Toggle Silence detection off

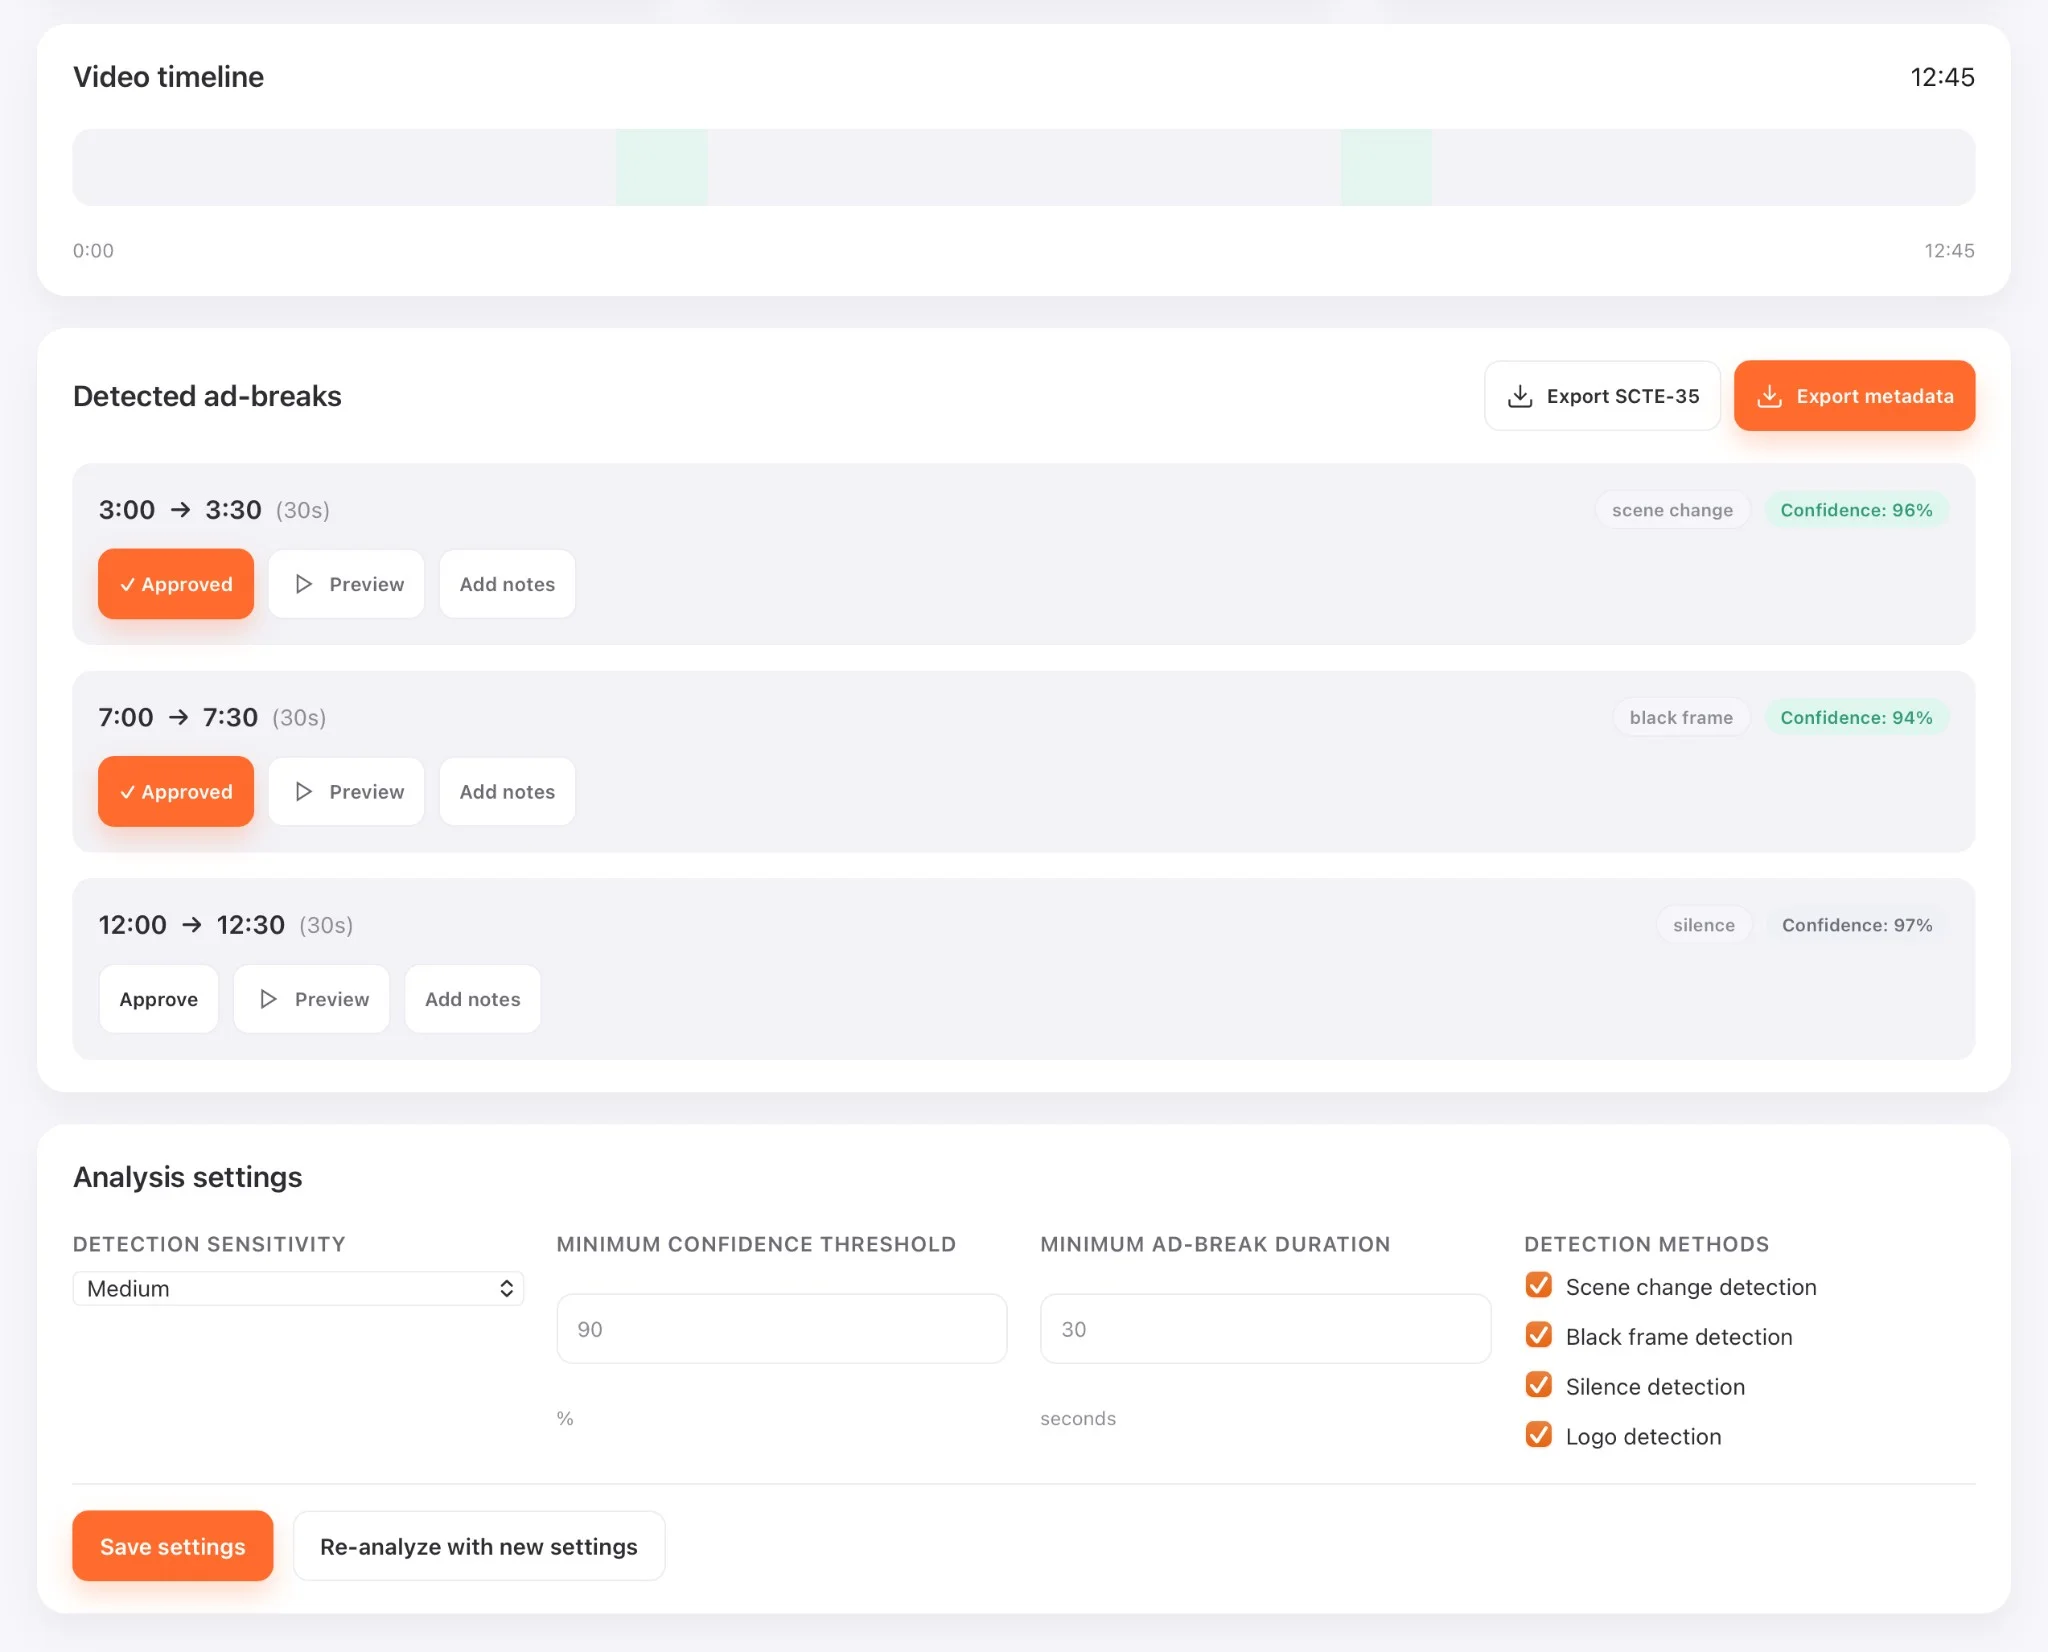(x=1538, y=1385)
